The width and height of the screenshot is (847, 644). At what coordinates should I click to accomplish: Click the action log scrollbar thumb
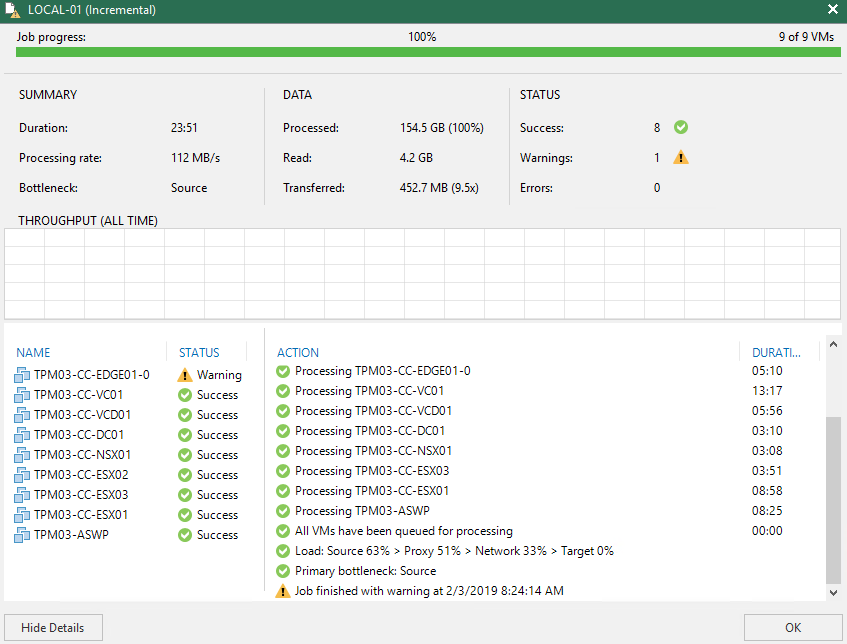pos(833,500)
